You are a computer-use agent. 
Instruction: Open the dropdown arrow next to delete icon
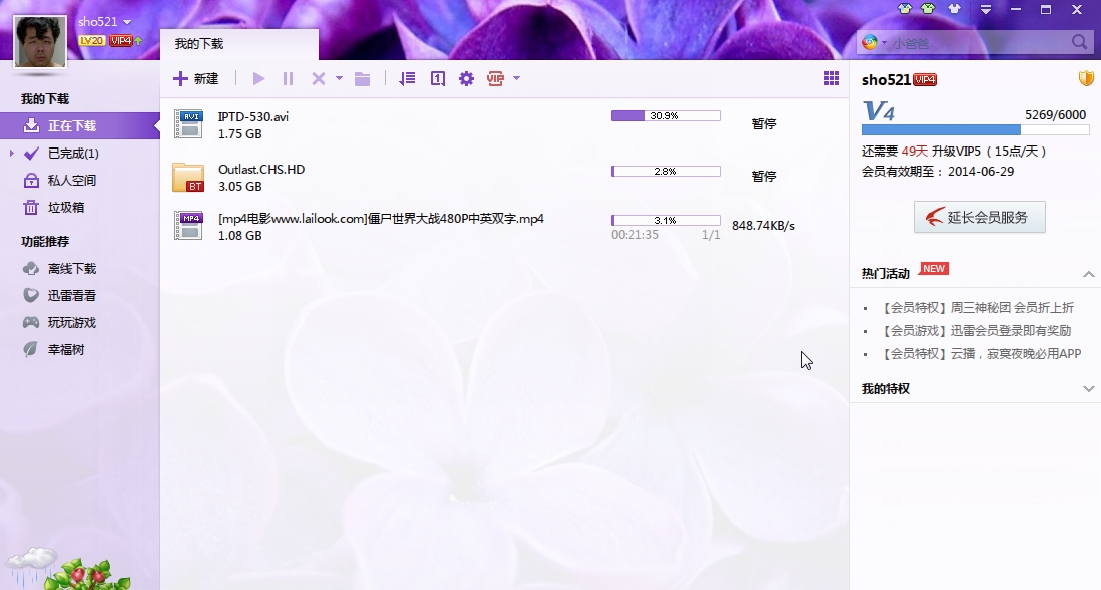pyautogui.click(x=339, y=79)
